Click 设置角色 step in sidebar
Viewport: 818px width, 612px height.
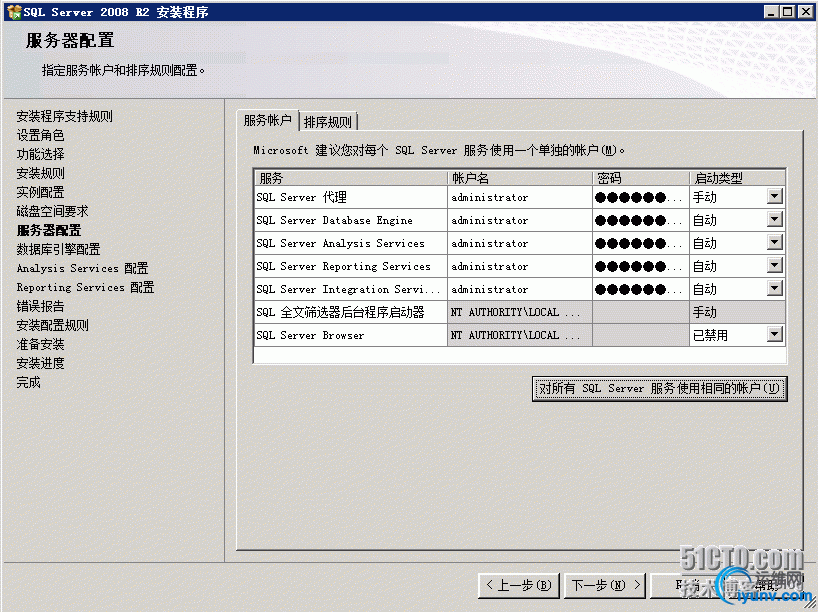click(x=40, y=135)
